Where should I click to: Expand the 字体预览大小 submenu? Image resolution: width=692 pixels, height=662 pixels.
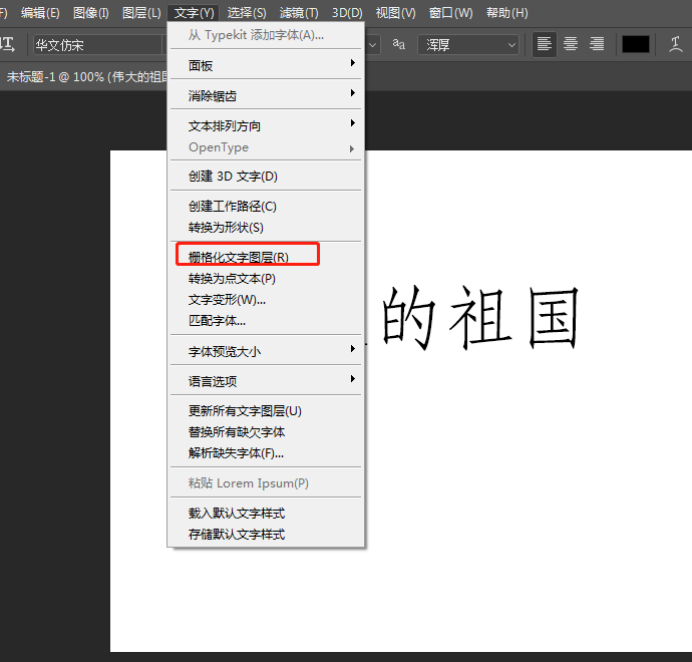tap(266, 351)
